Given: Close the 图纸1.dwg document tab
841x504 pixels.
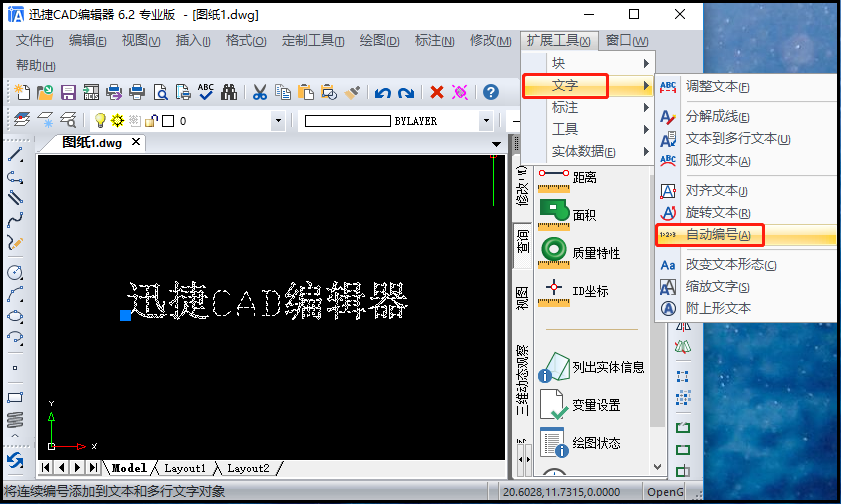Looking at the screenshot, I should point(136,142).
